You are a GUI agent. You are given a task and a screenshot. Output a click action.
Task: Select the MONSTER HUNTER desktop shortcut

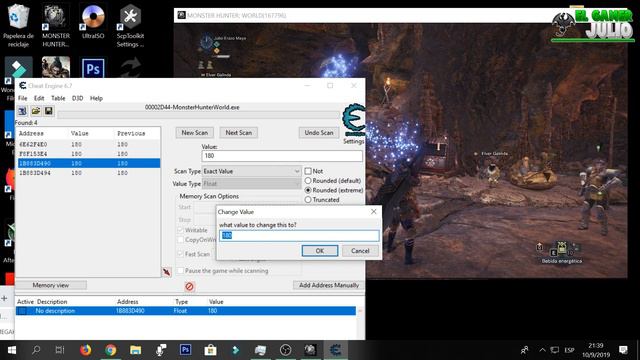[56, 27]
